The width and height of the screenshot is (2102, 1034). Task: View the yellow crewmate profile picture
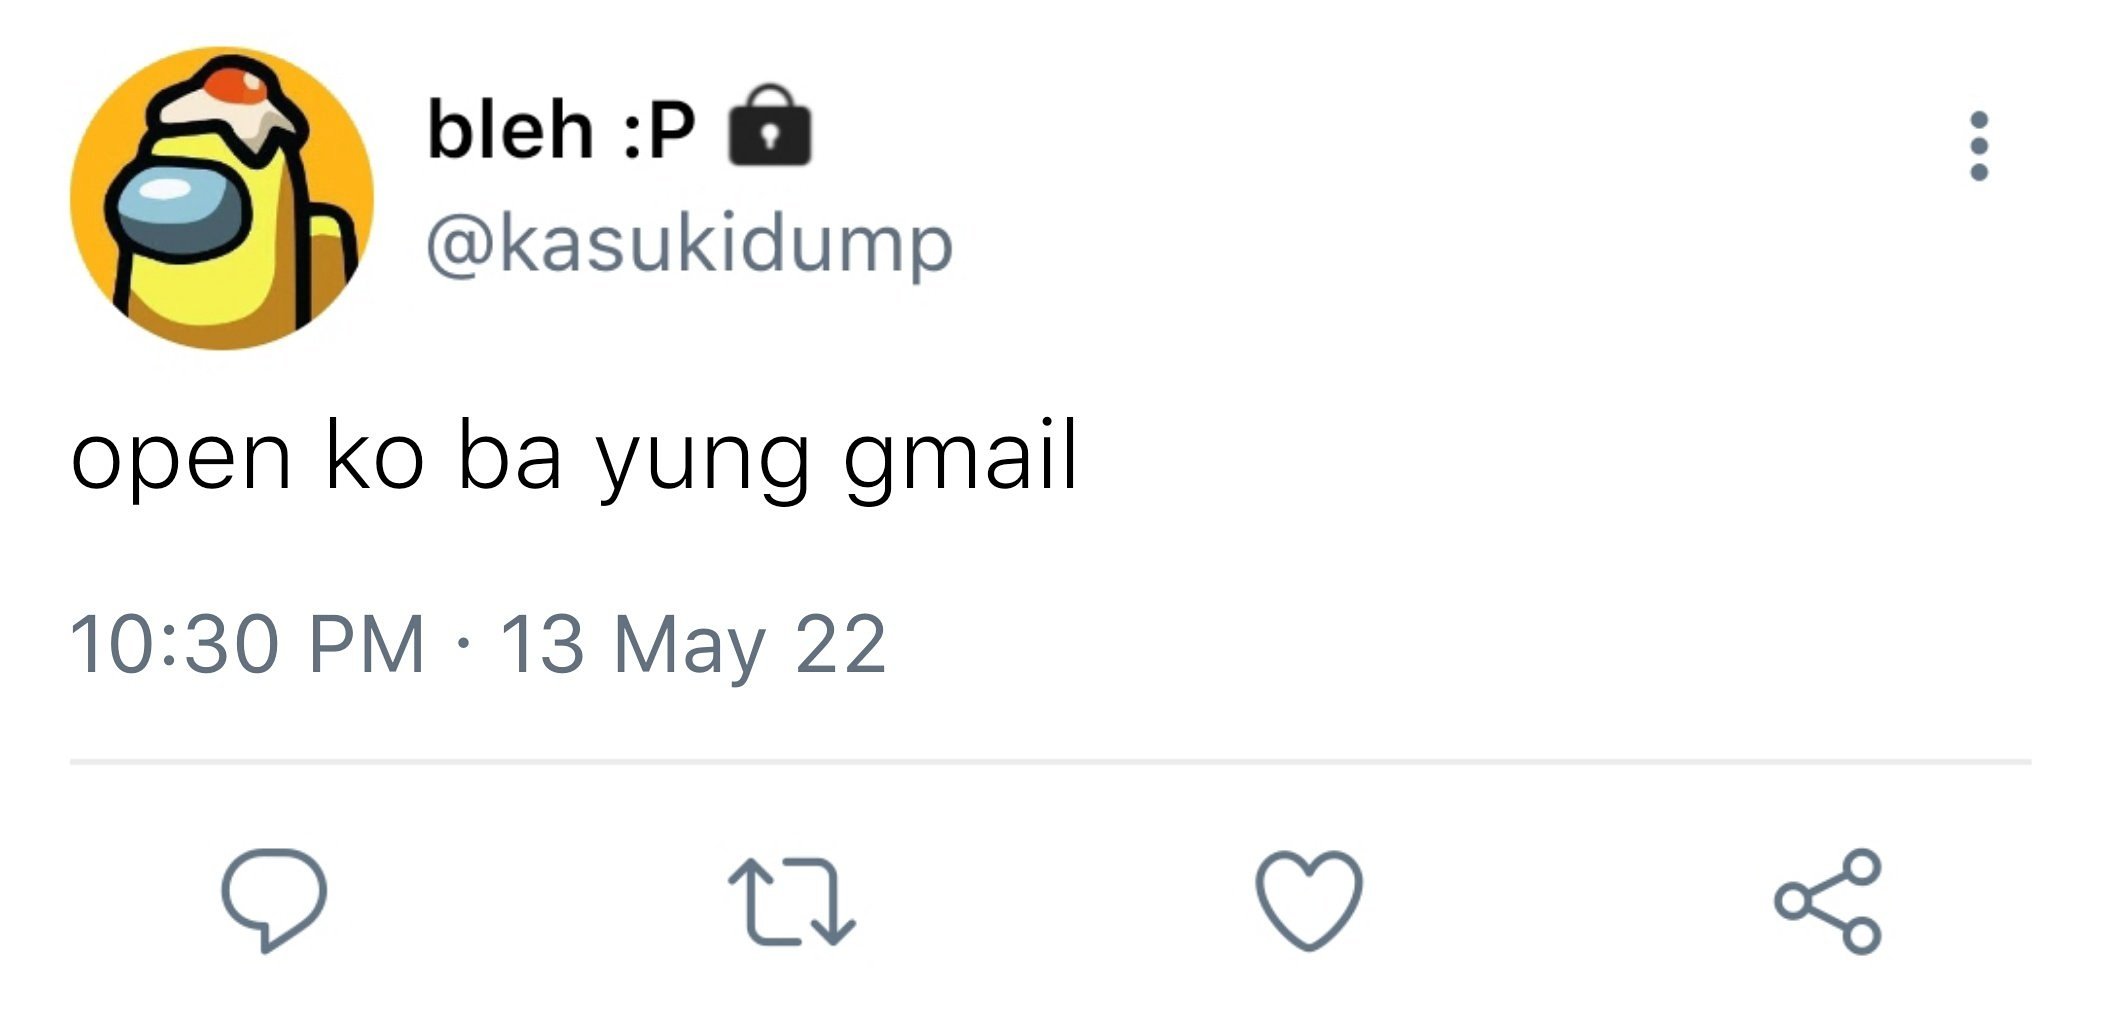pos(222,198)
